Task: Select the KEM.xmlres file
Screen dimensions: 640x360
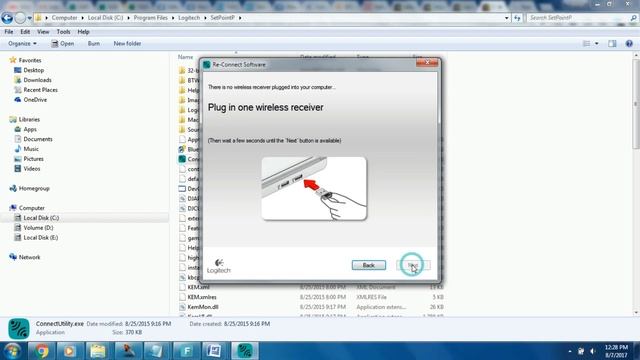Action: pos(202,297)
